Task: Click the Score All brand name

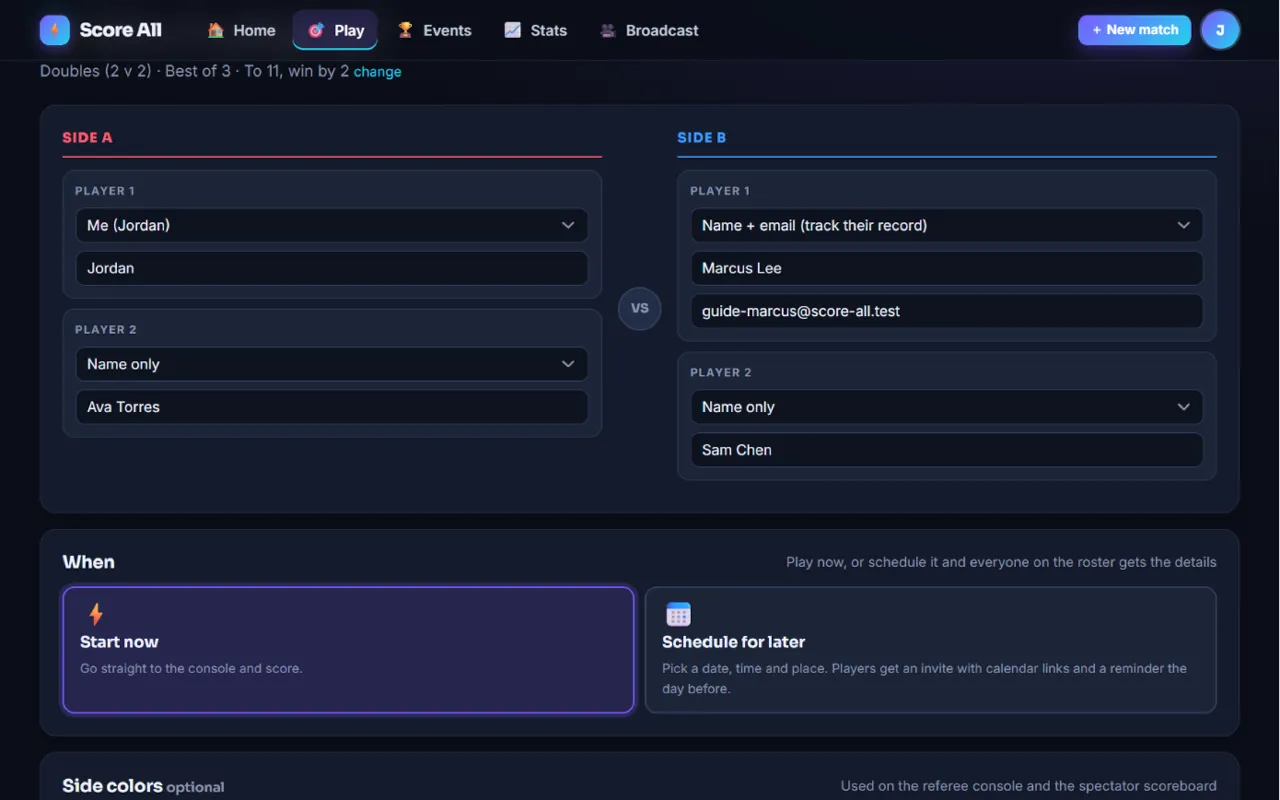Action: (120, 30)
